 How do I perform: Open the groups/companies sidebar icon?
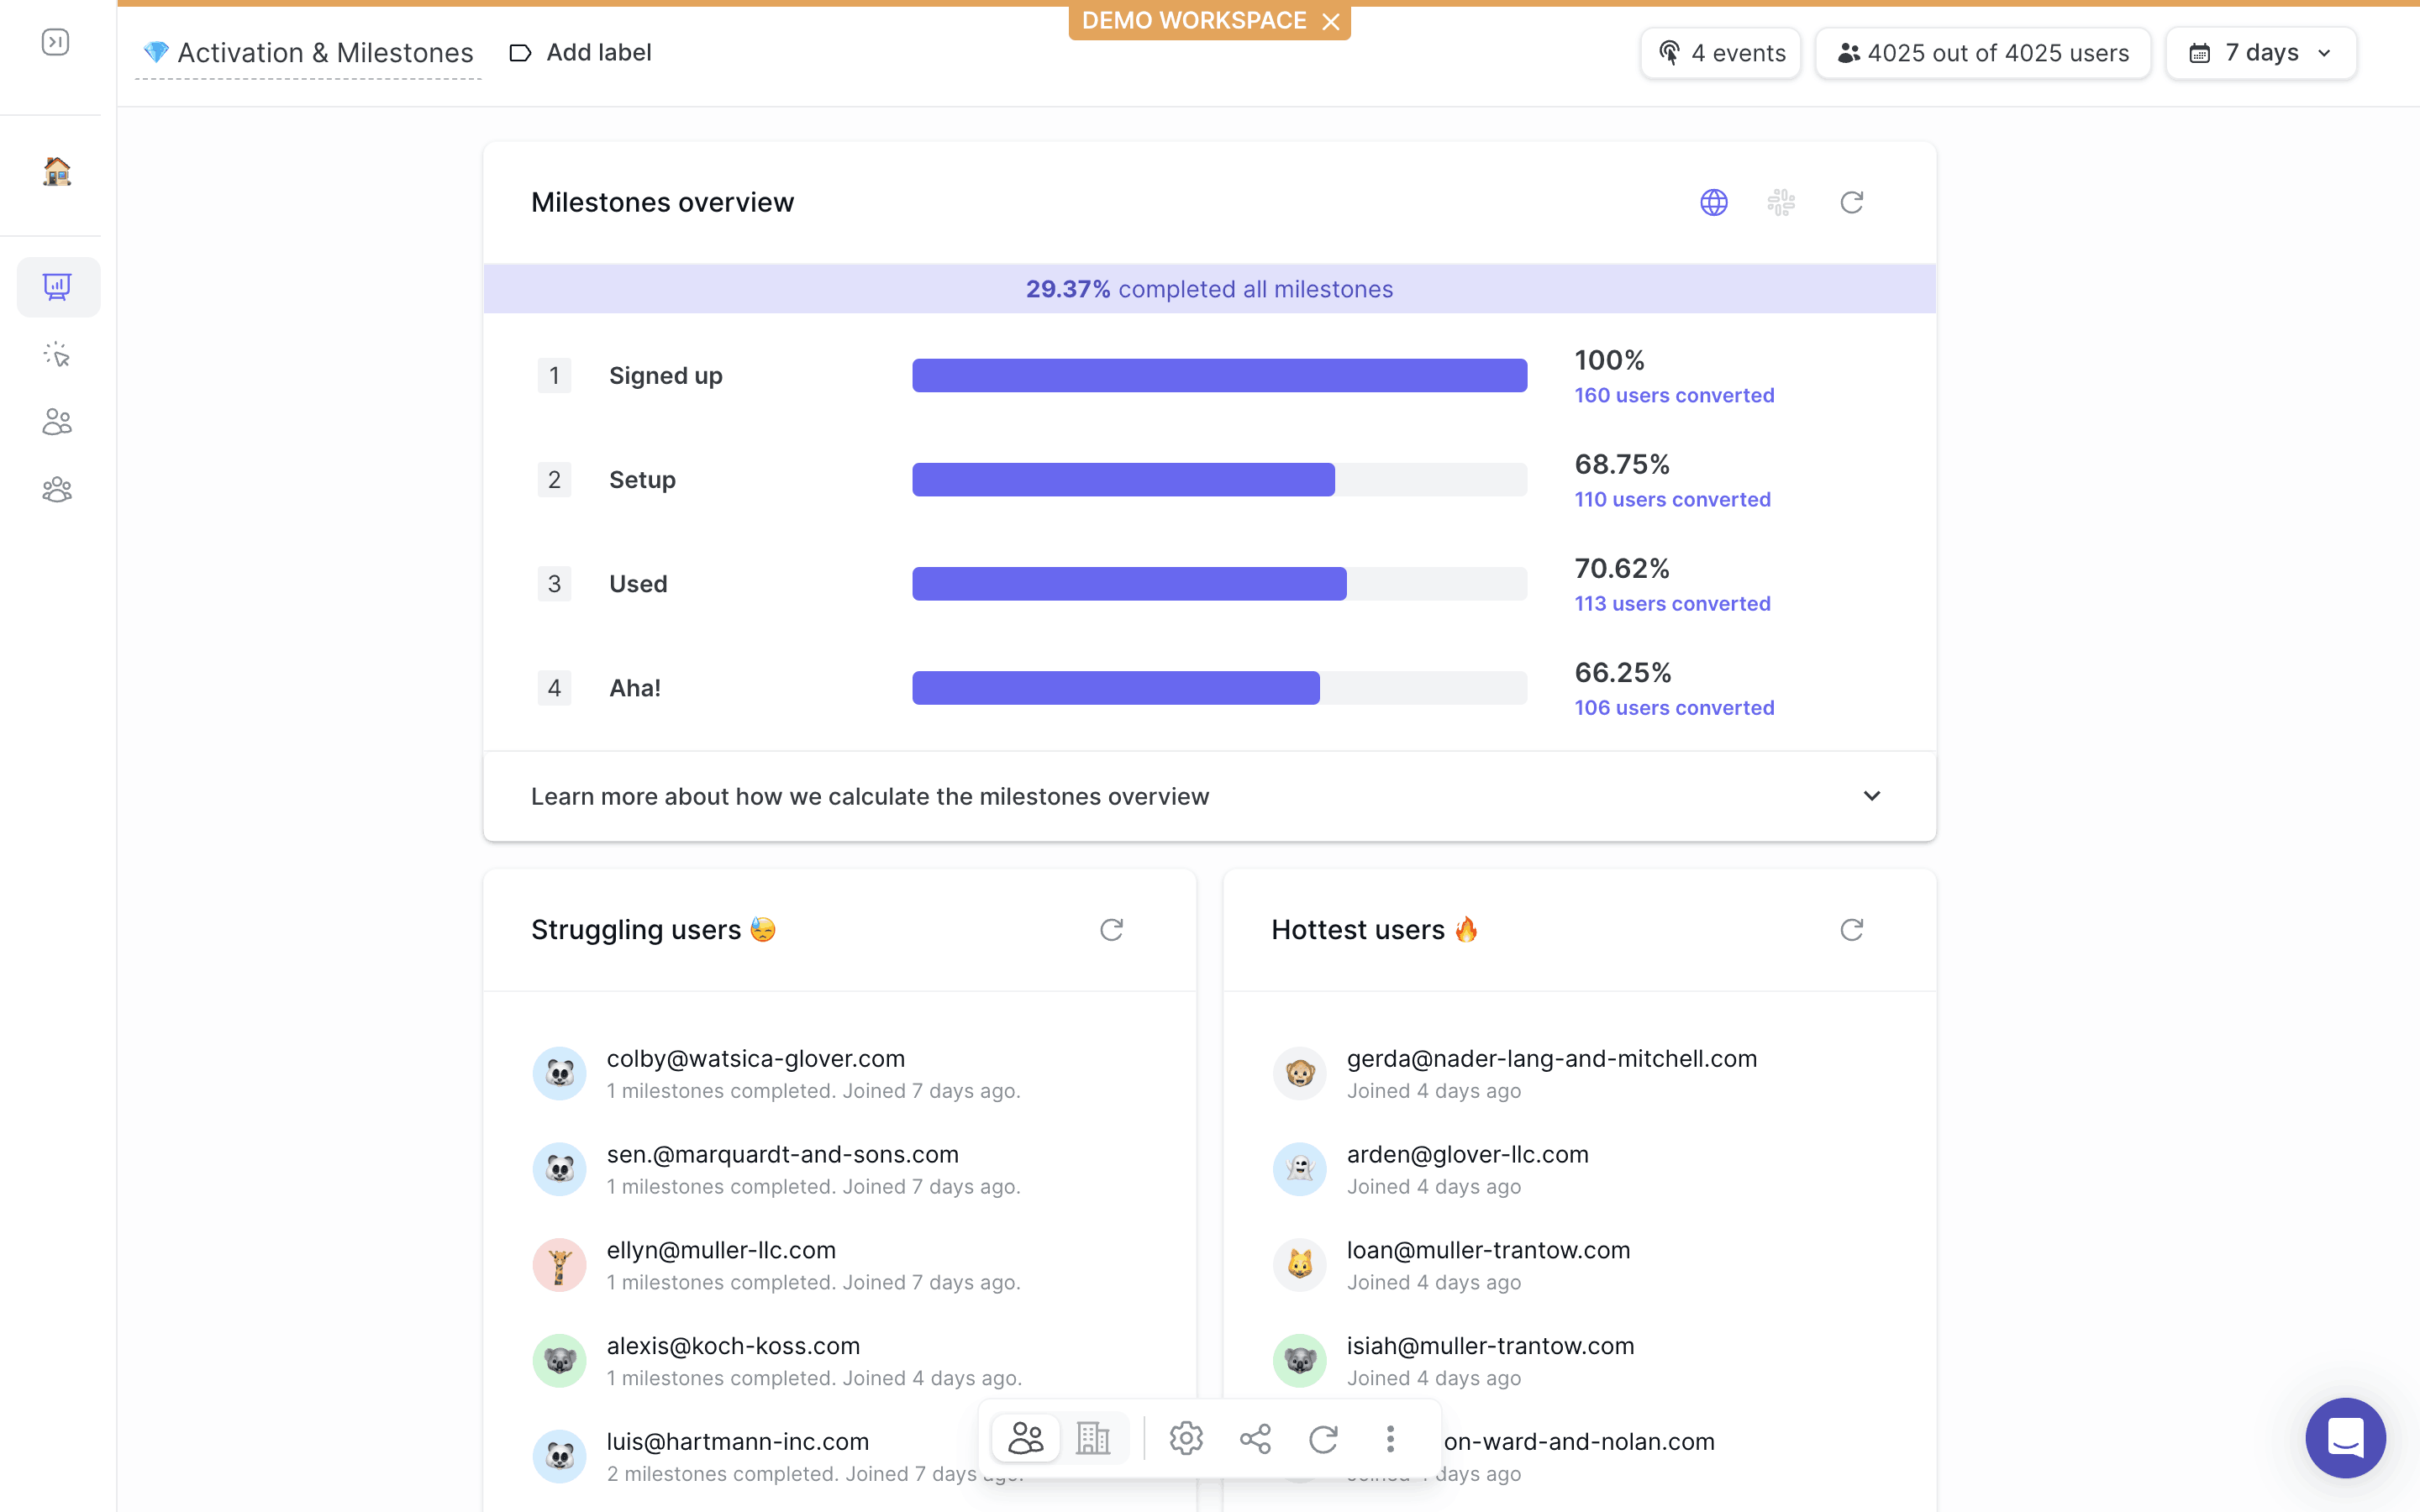[x=57, y=489]
